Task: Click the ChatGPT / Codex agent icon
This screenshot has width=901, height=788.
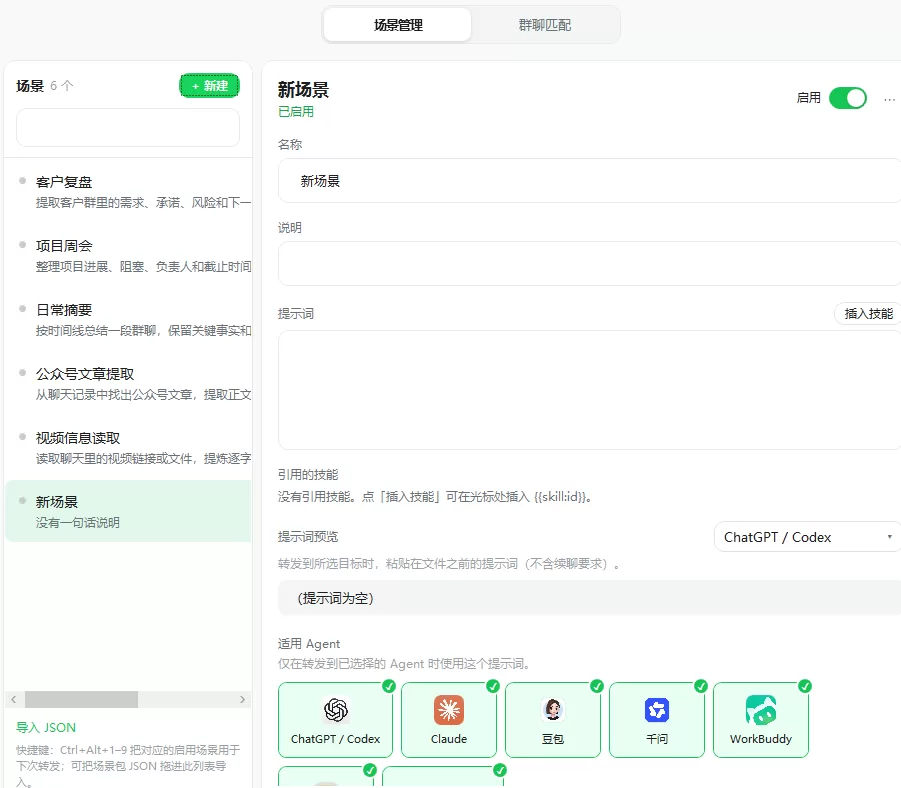Action: click(x=336, y=710)
